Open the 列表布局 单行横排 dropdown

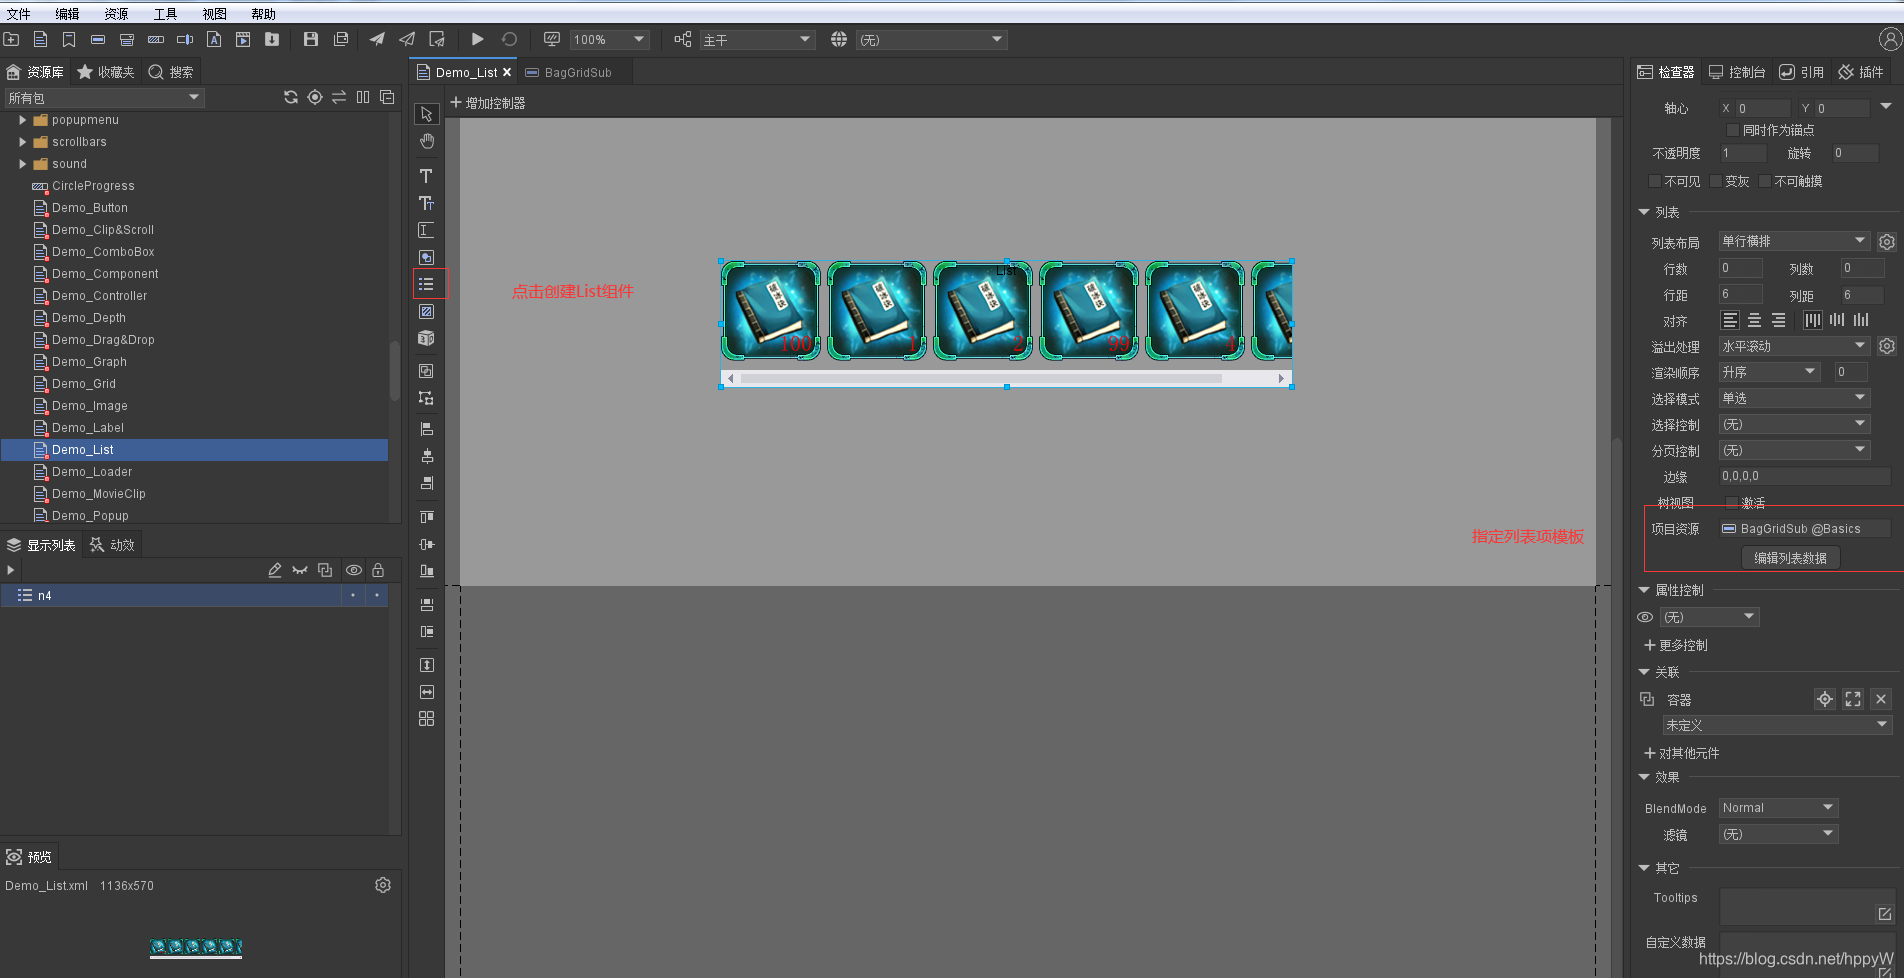[1794, 241]
